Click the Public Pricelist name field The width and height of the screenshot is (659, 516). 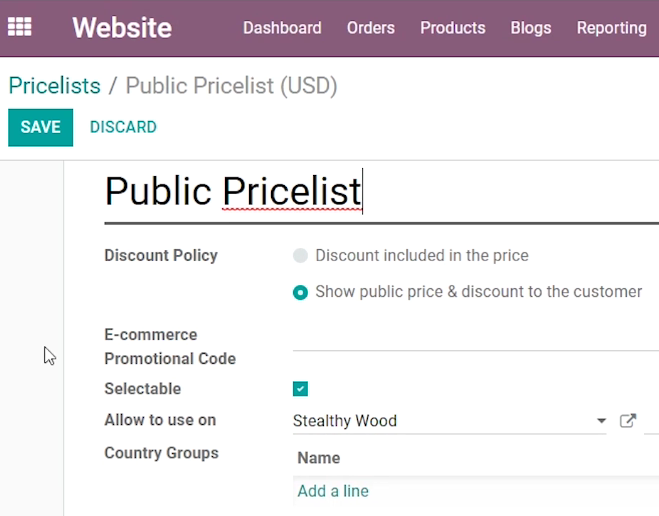pos(381,192)
